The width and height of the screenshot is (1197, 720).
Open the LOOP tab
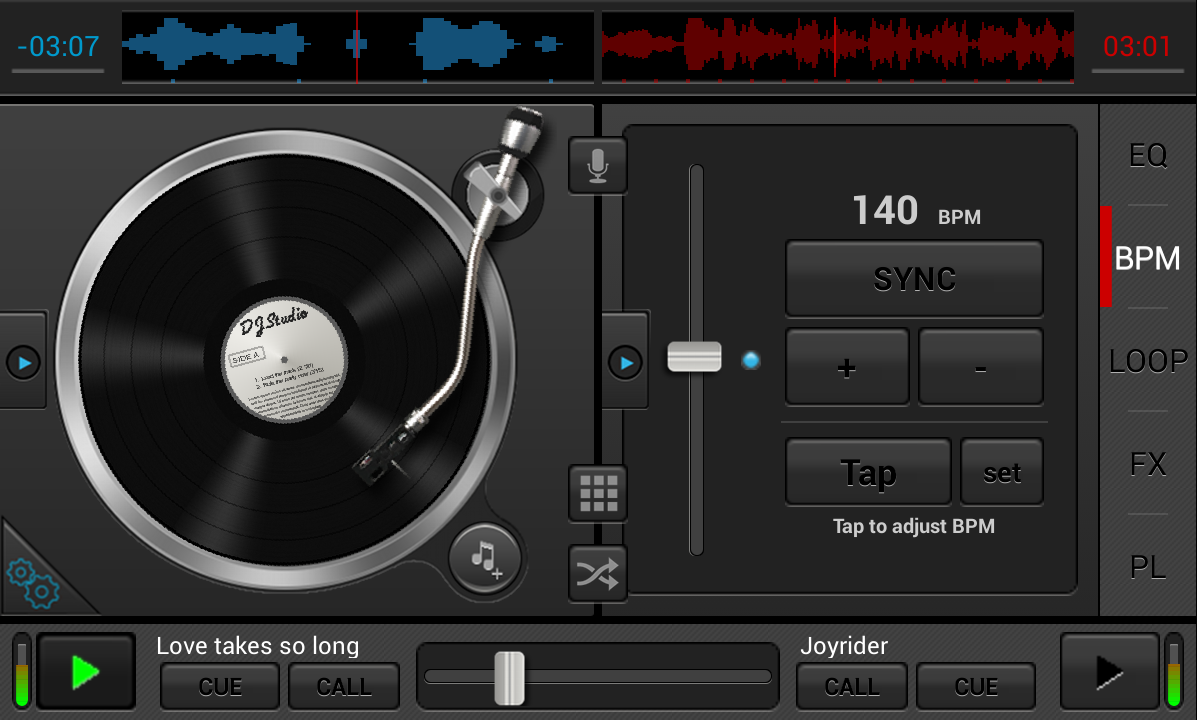point(1148,360)
